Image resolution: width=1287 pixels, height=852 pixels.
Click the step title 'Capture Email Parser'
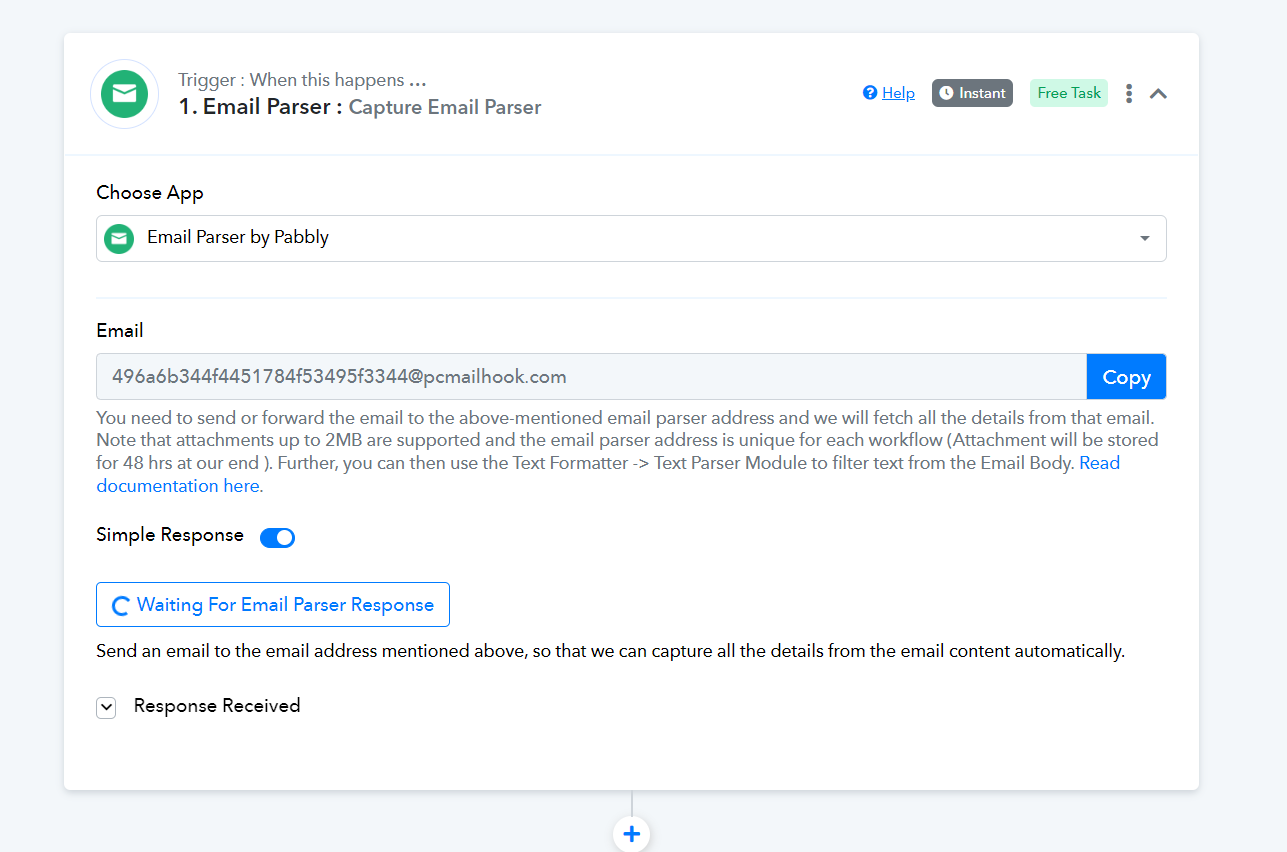pyautogui.click(x=445, y=107)
